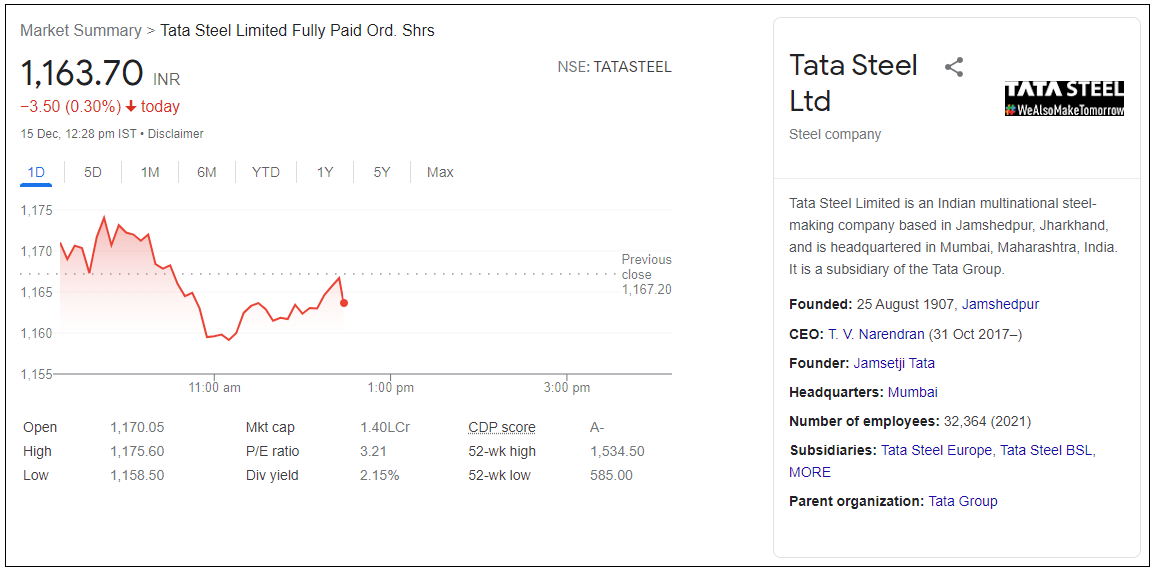This screenshot has width=1155, height=570.
Task: Switch to the 1M chart range
Action: (150, 172)
